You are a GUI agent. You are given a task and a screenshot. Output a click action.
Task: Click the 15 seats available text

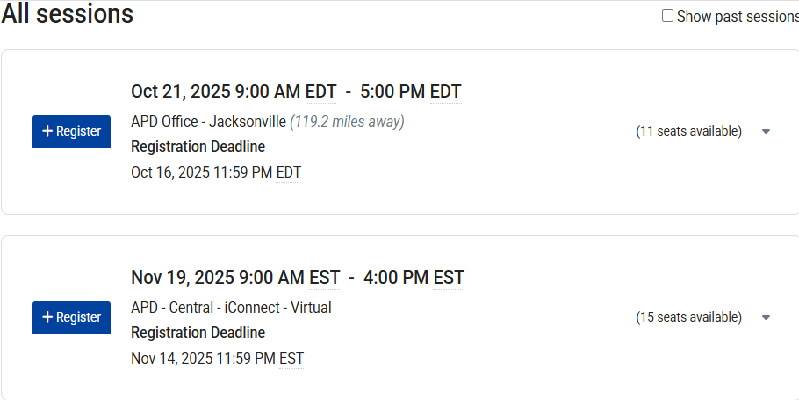coord(689,318)
